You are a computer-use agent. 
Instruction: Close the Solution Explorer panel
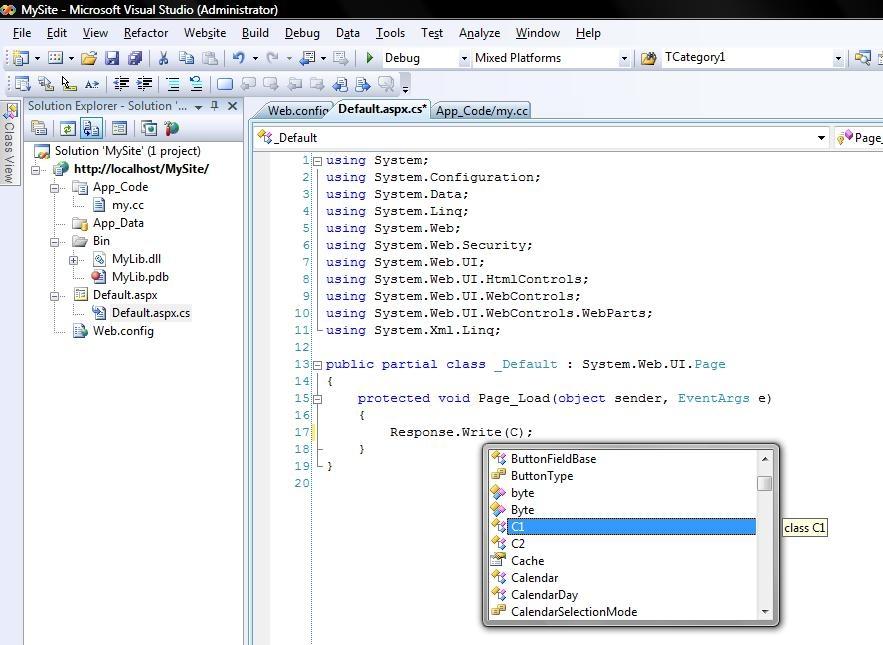233,105
